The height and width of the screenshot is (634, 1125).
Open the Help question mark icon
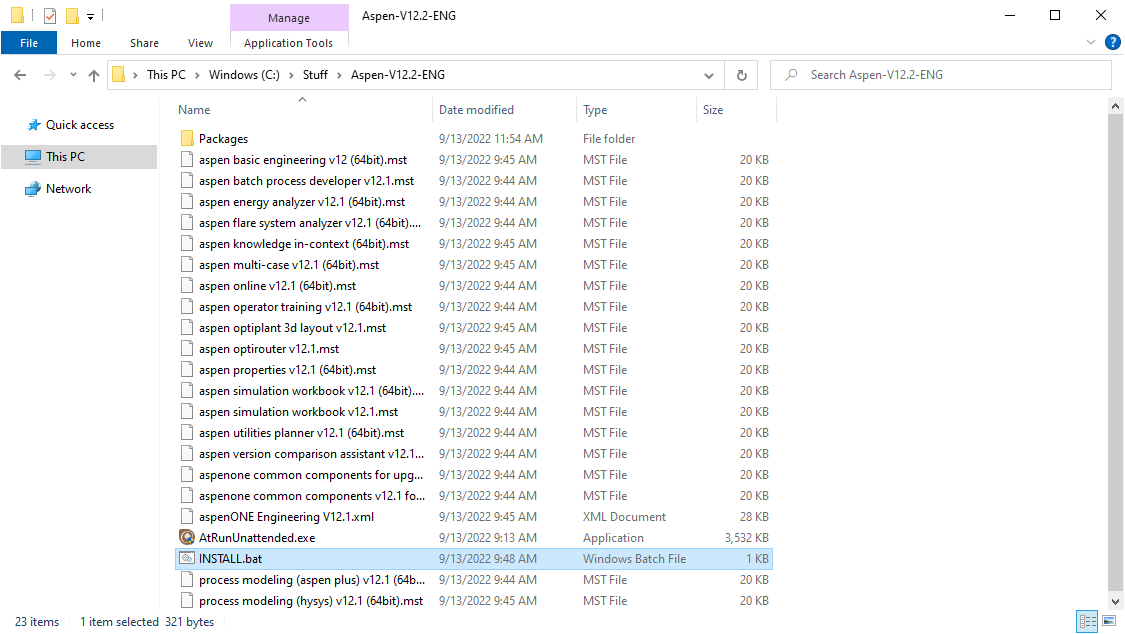[1112, 43]
